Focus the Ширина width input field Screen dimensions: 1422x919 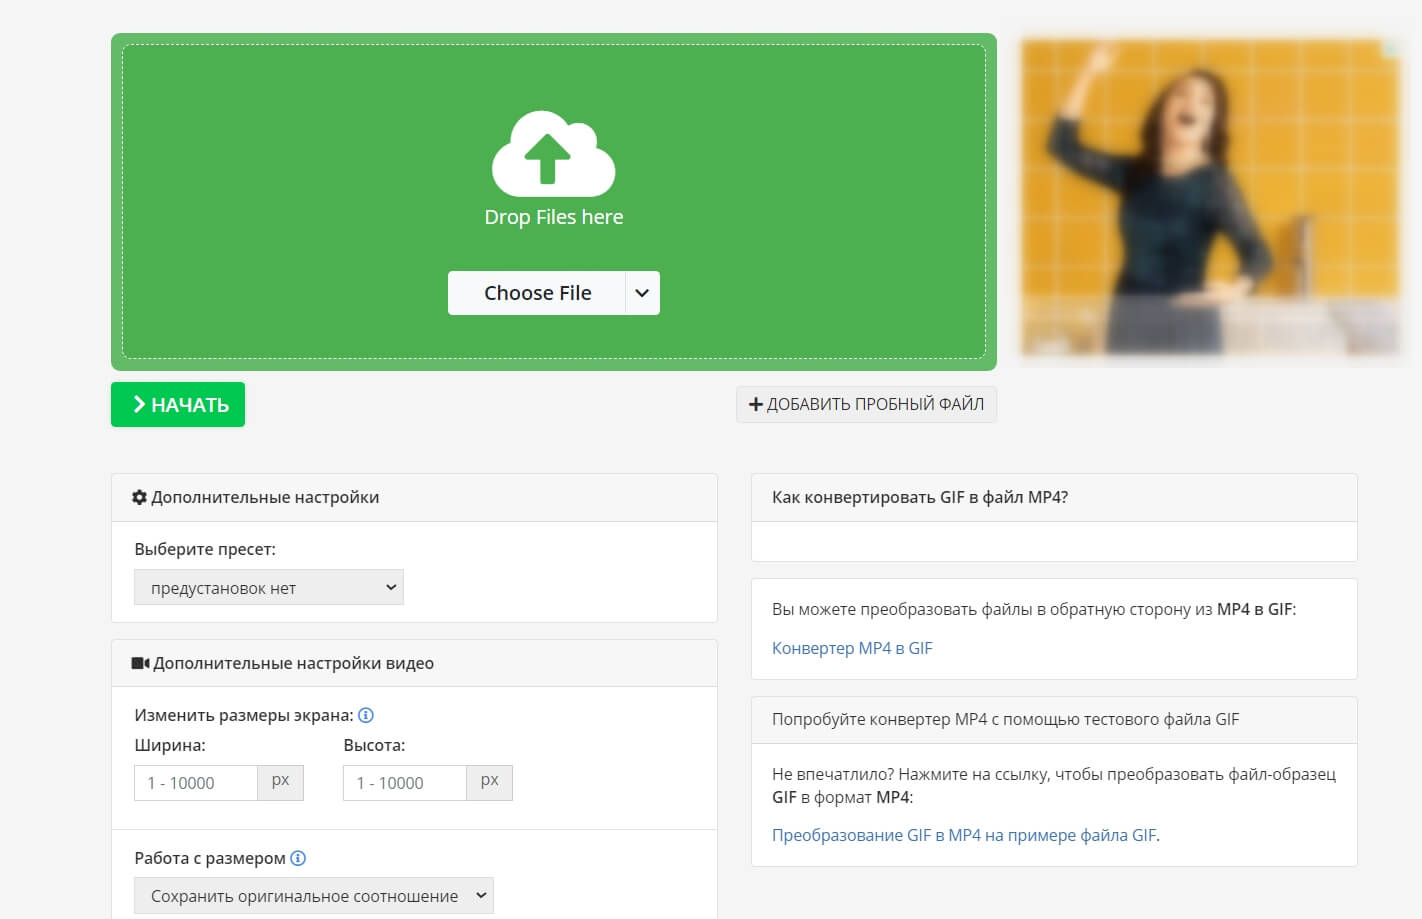(x=196, y=783)
